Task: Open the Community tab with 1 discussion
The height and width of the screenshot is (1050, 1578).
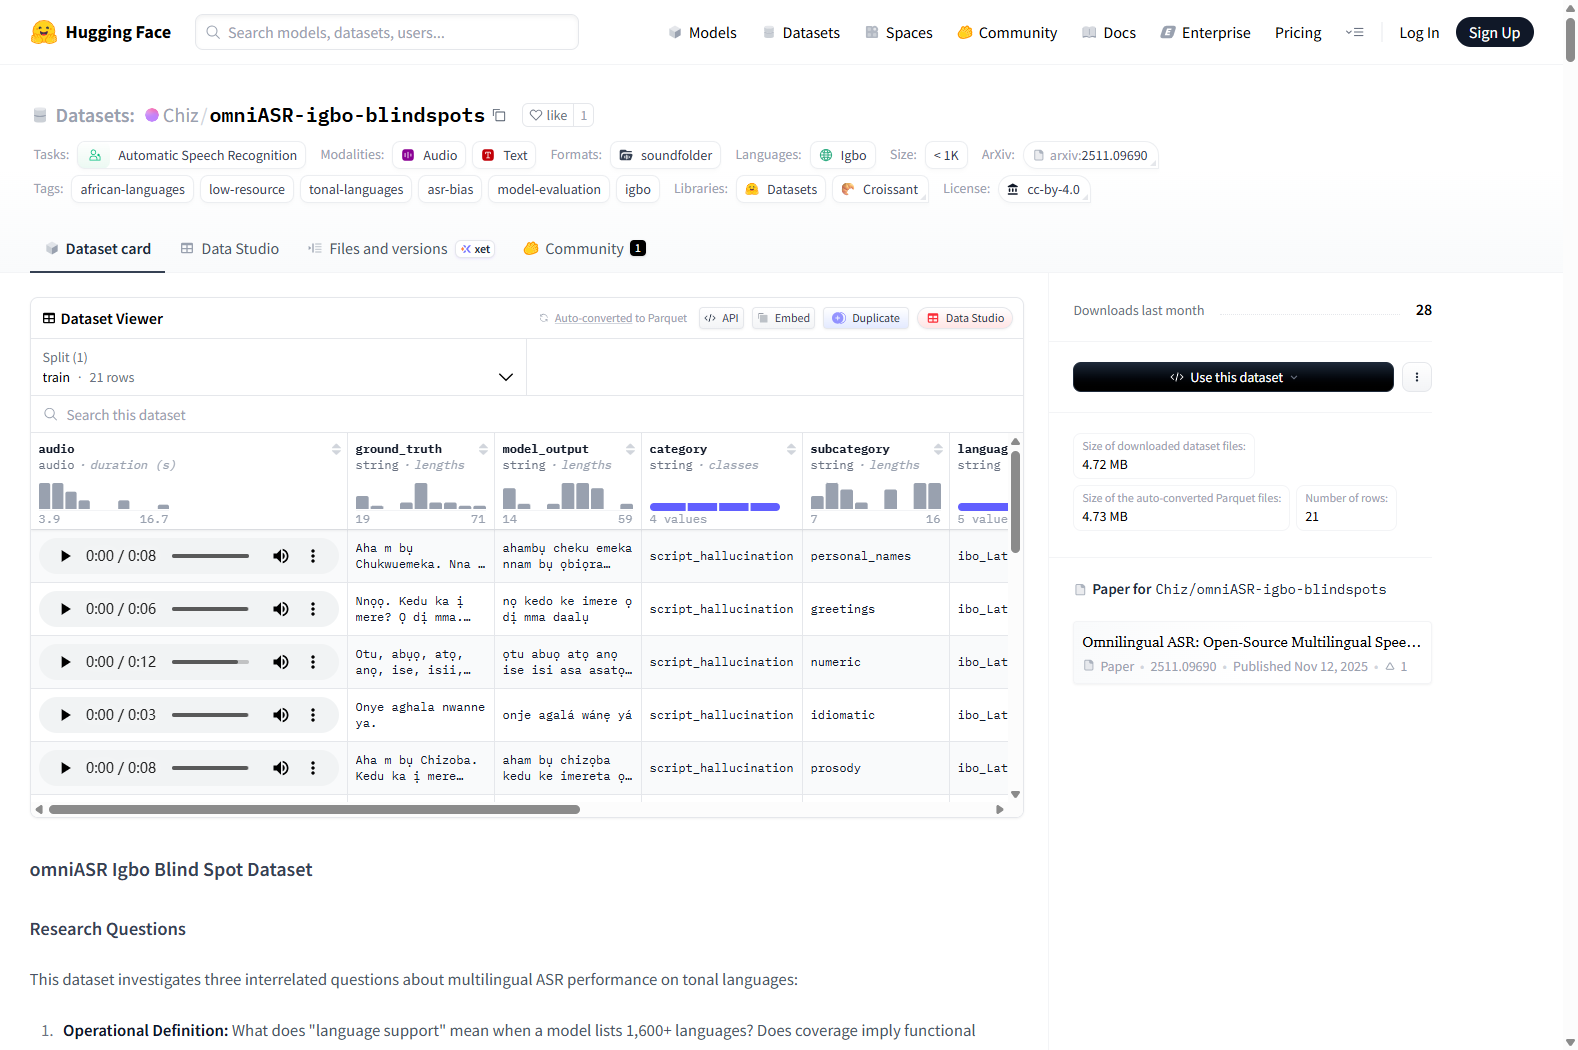Action: (585, 249)
